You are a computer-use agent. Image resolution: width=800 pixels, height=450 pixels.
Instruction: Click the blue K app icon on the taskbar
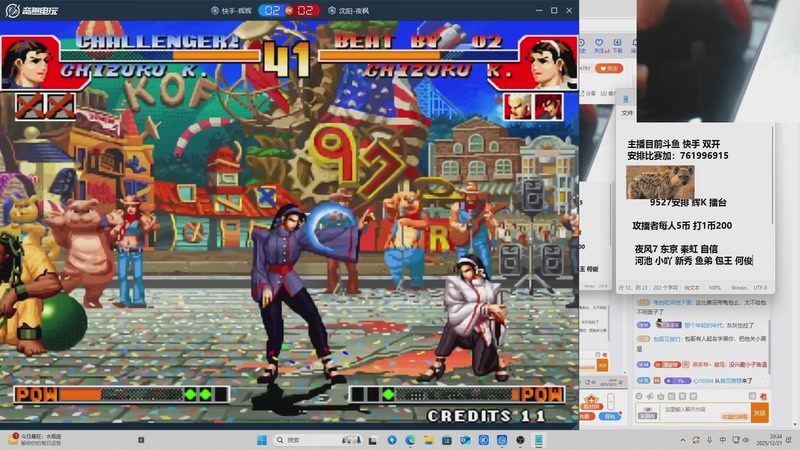tap(484, 440)
